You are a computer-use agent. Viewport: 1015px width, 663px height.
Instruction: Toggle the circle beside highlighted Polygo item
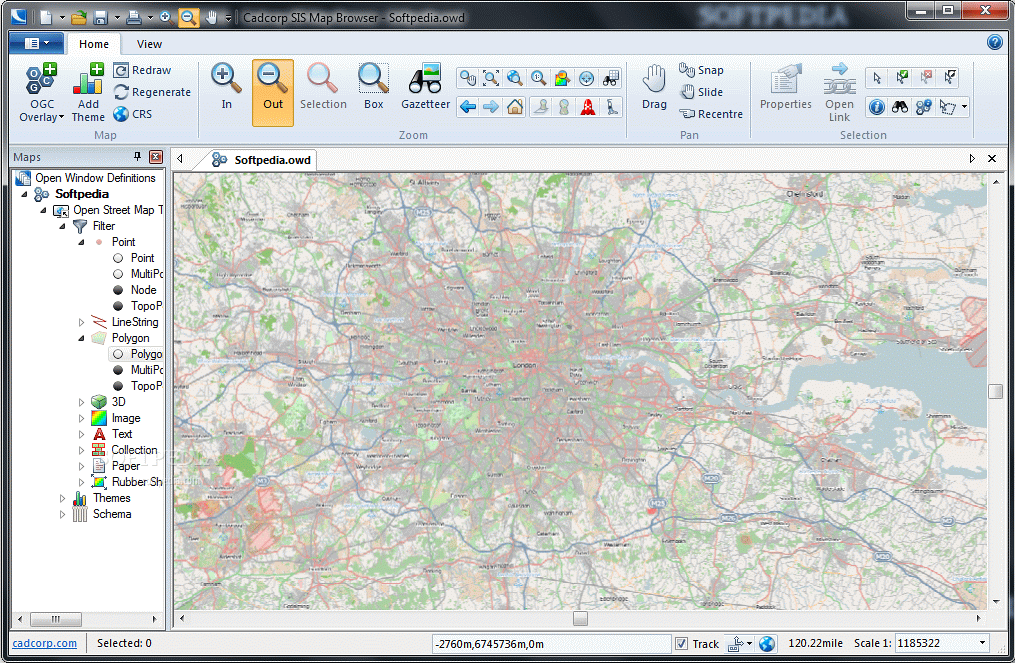[118, 354]
